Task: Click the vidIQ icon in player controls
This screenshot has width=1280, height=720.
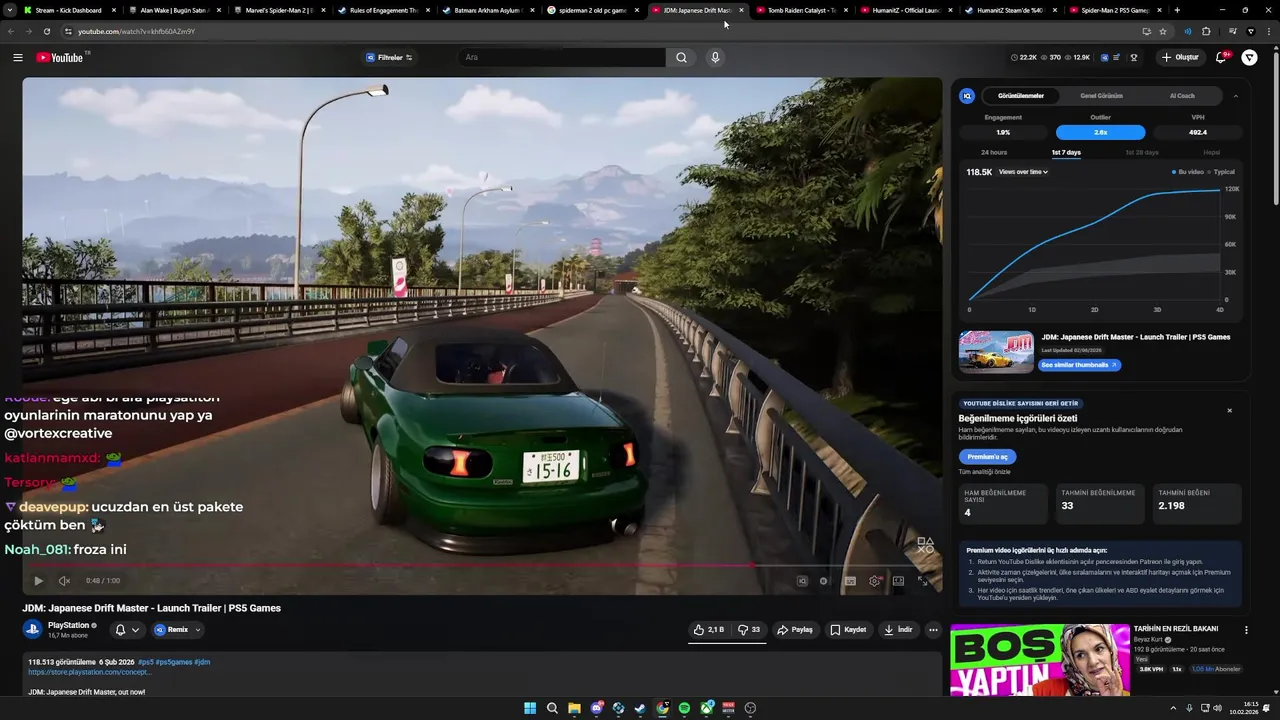Action: [x=802, y=581]
